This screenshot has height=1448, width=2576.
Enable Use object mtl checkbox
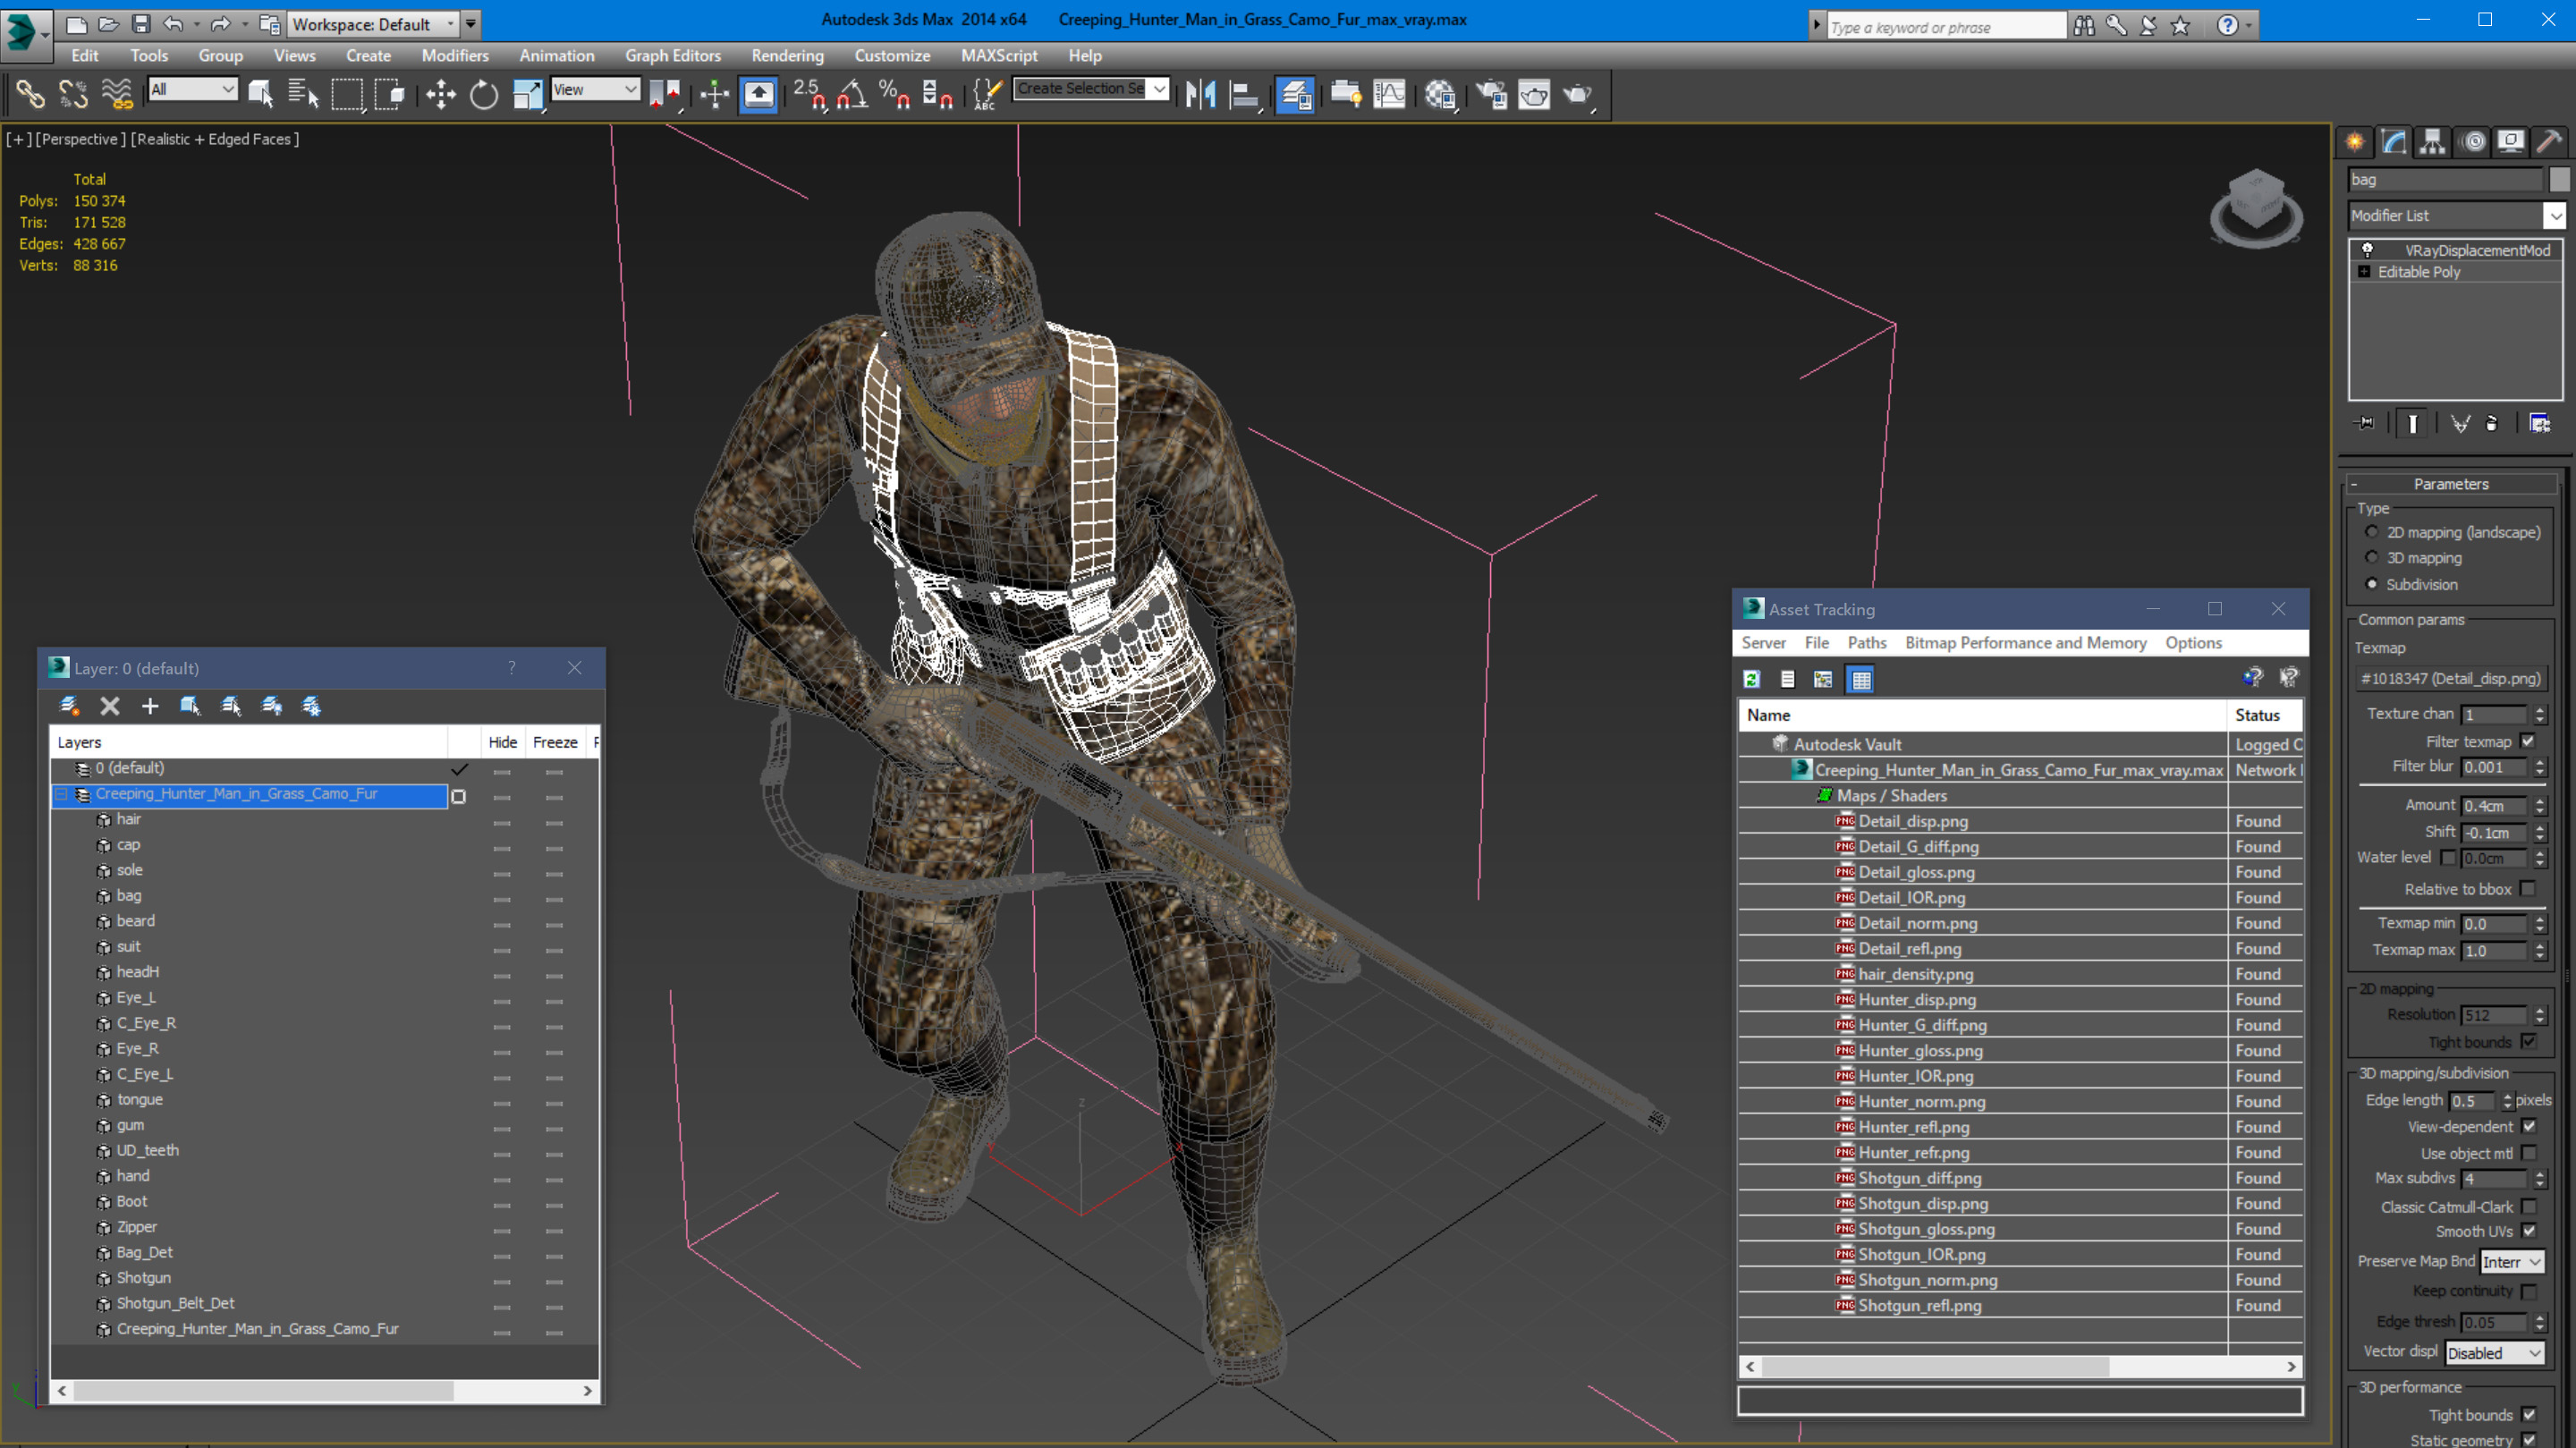point(2529,1153)
